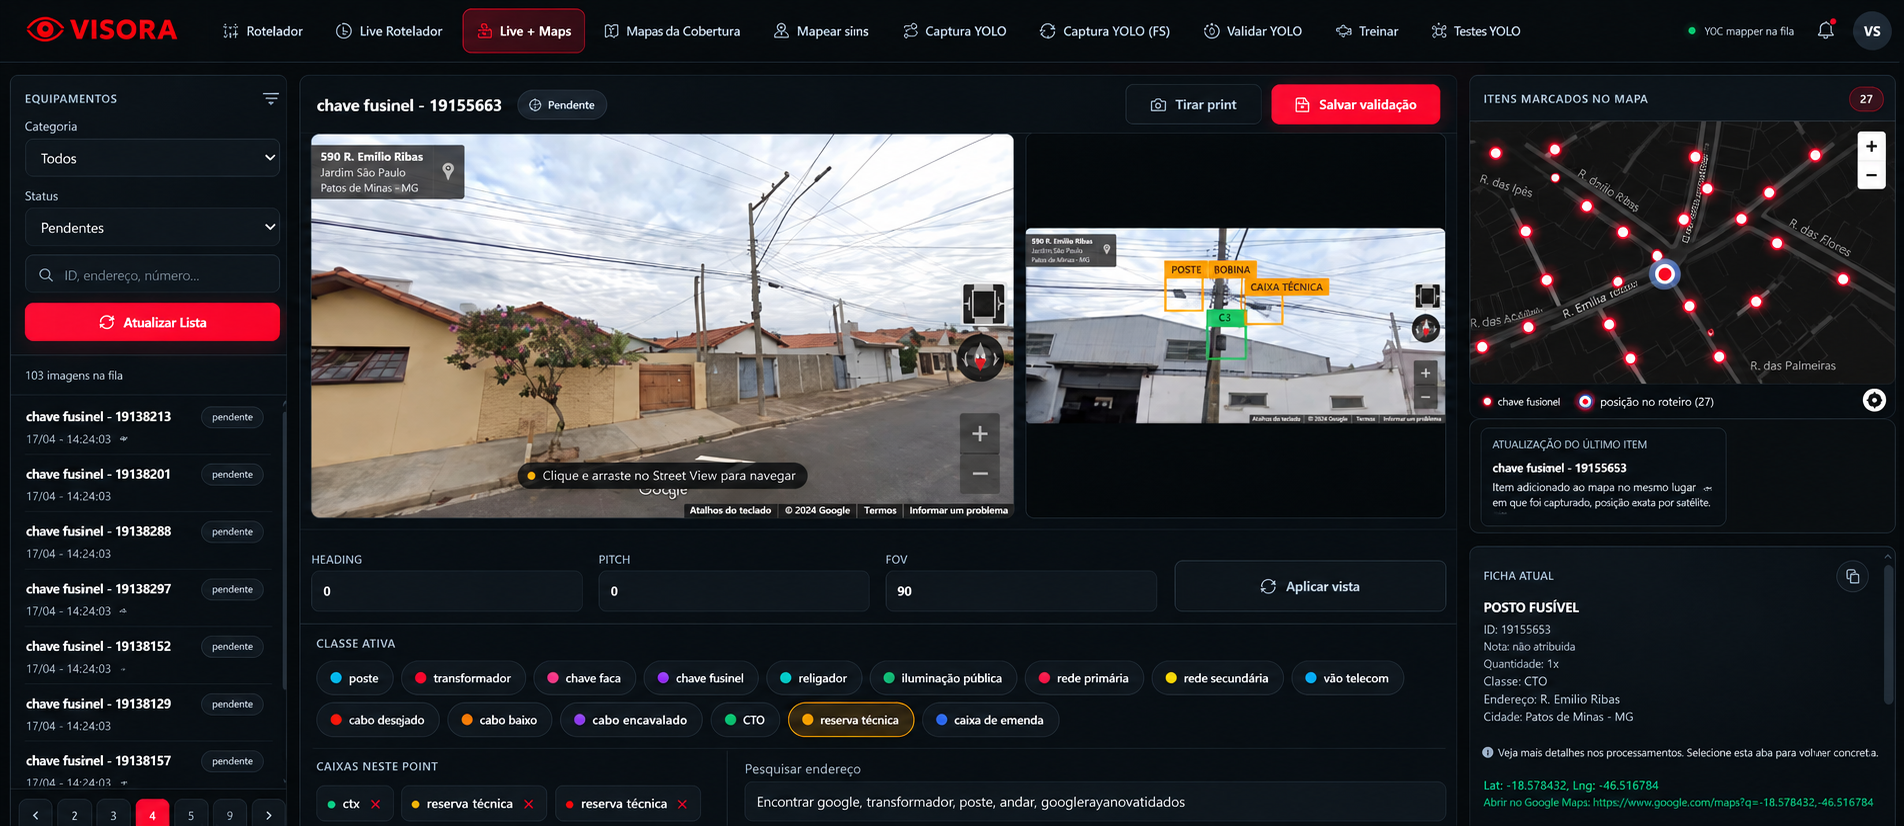Remove the first reserva técnica tag

[529, 804]
